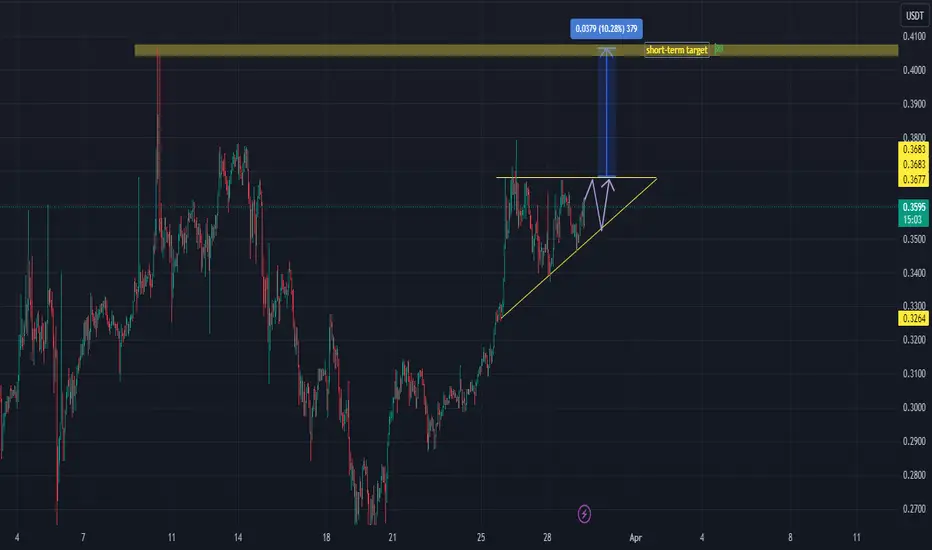Click the 25 date label on time axis
This screenshot has height=550, width=932.
click(481, 538)
